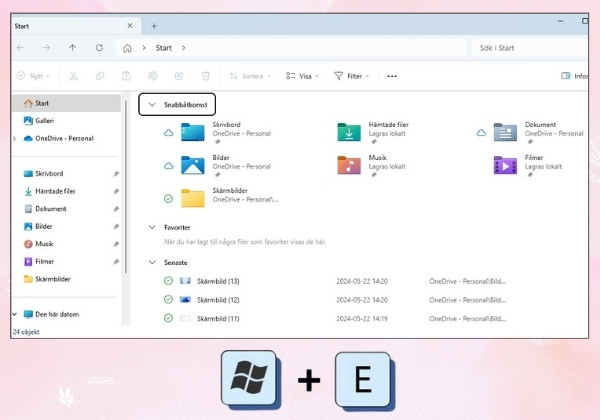The height and width of the screenshot is (420, 600).
Task: Close the Start tab
Action: pos(130,26)
